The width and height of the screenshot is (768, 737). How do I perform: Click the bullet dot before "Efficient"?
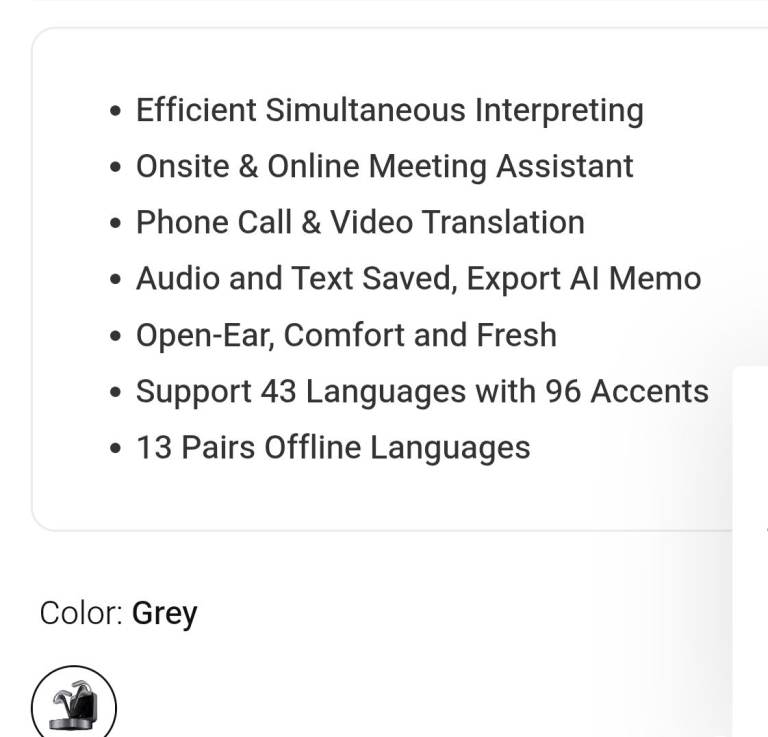tap(117, 111)
